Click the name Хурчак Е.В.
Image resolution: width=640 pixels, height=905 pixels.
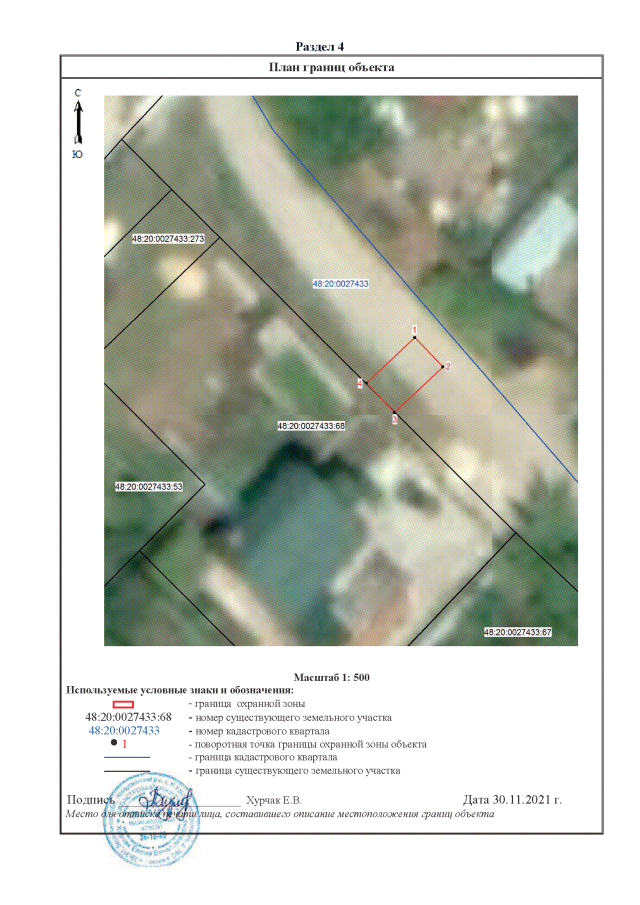(274, 801)
